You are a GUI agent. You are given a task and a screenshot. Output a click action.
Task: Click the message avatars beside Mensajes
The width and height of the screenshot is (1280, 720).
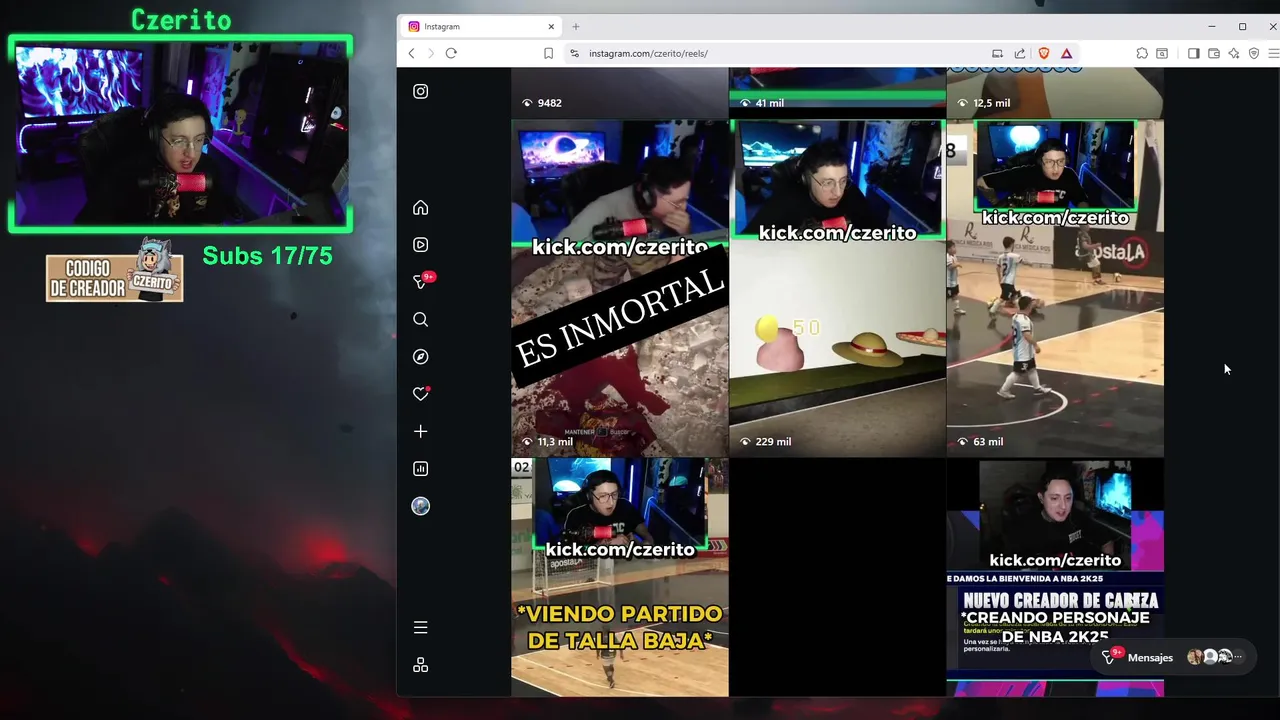click(x=1213, y=657)
